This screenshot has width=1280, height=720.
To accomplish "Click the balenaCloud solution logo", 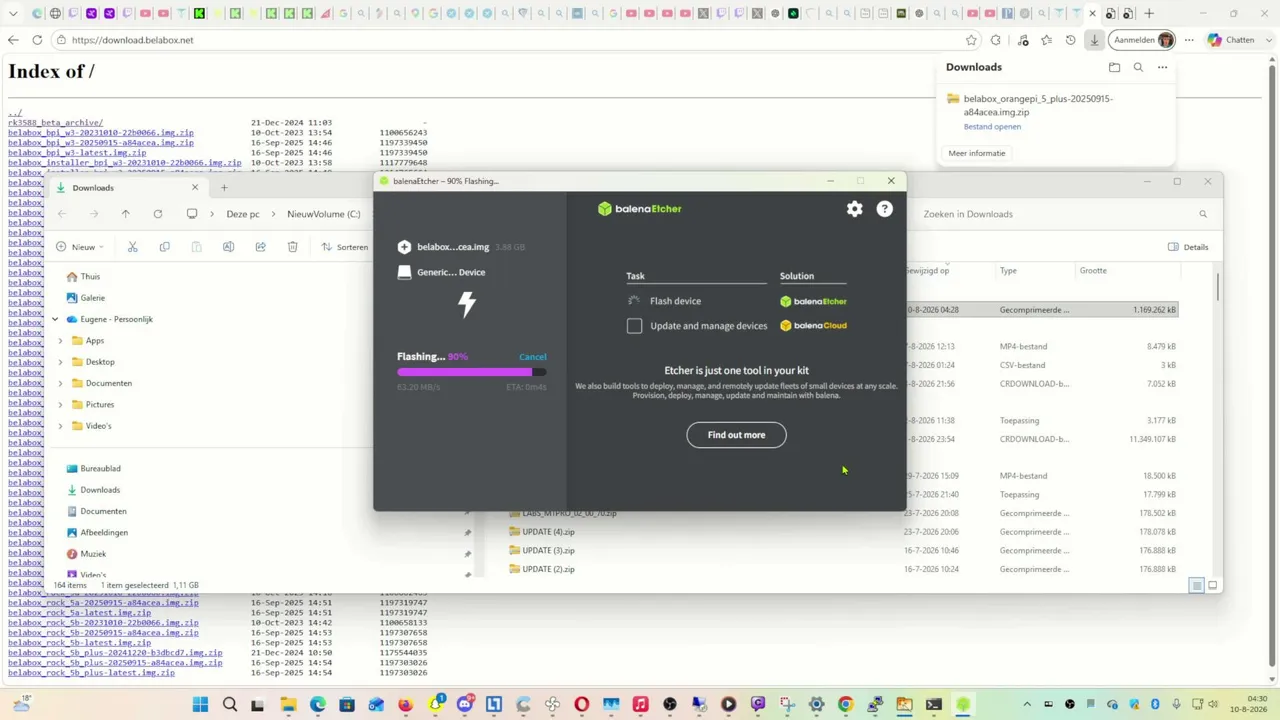I will 814,325.
